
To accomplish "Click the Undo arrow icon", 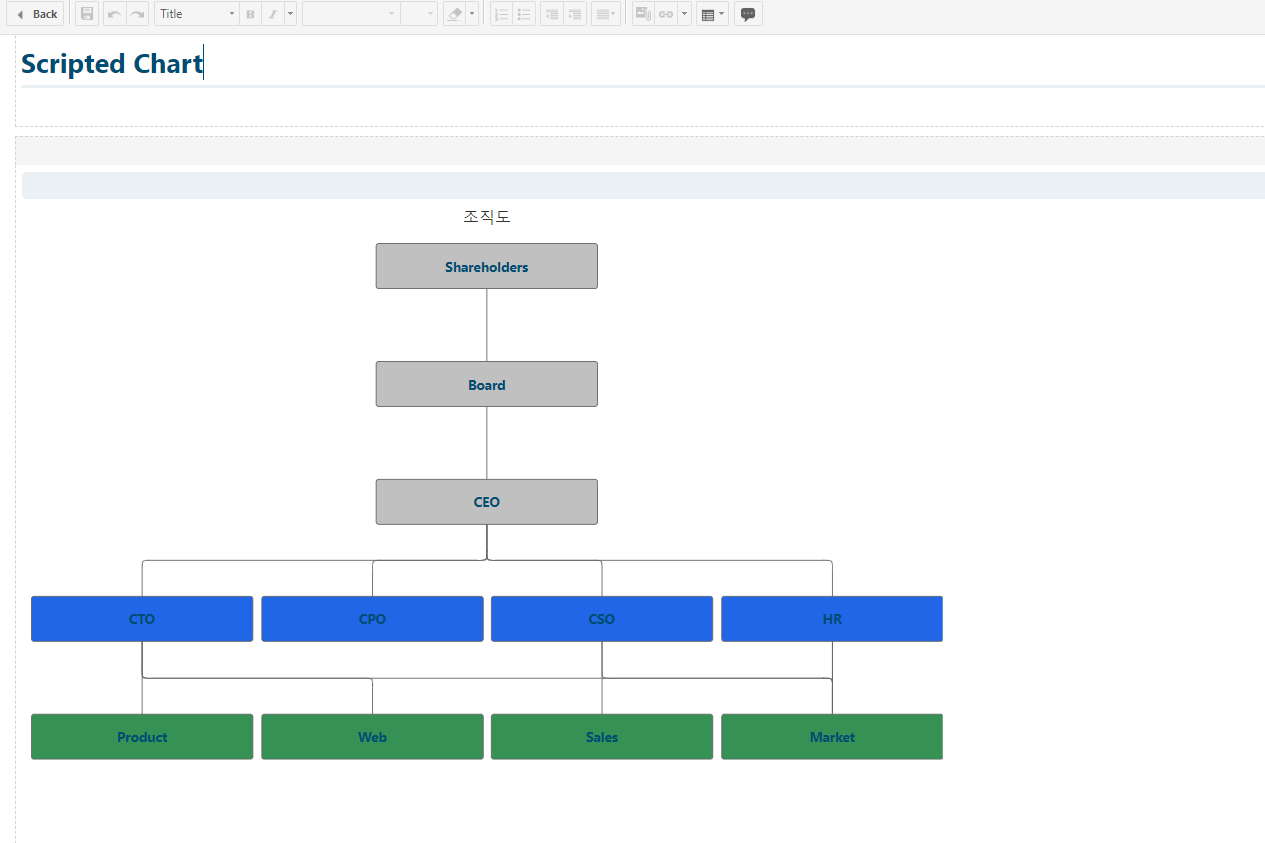I will click(114, 14).
